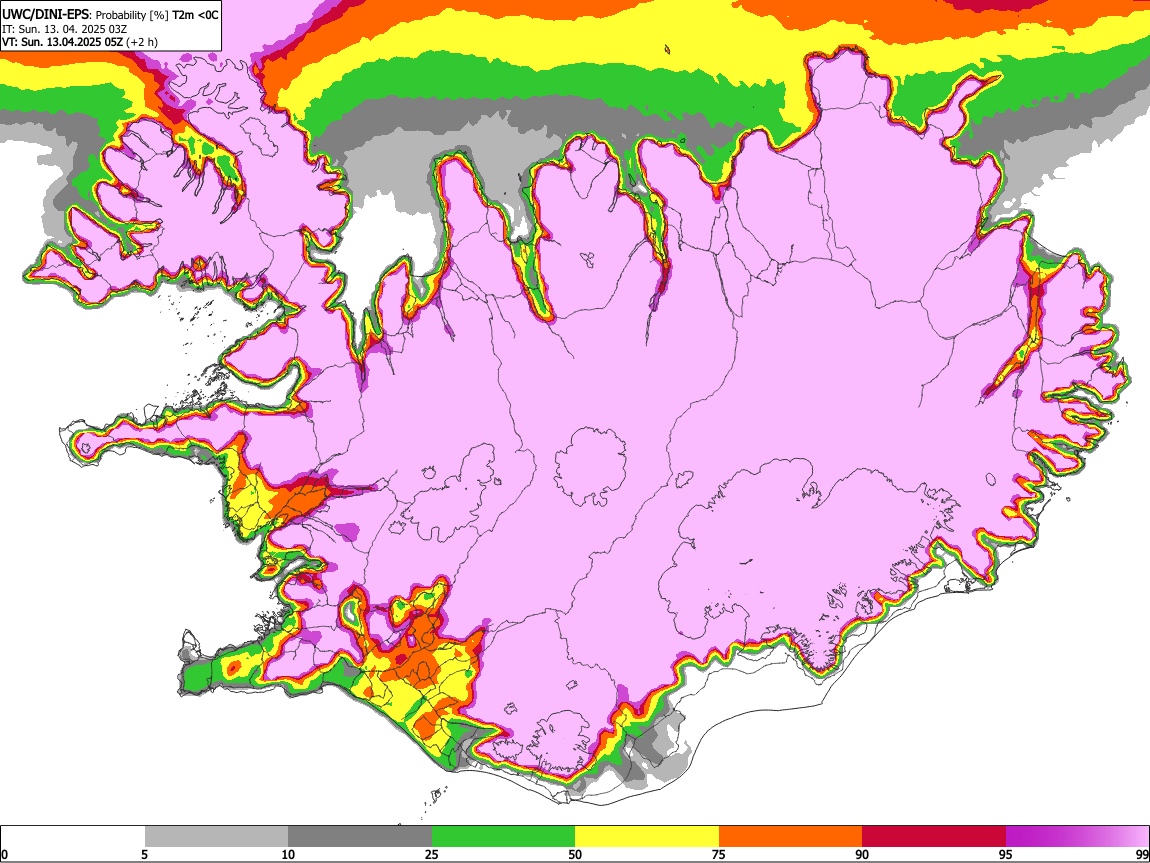Click the legend label 95
1150x863 pixels.
[x=1006, y=855]
